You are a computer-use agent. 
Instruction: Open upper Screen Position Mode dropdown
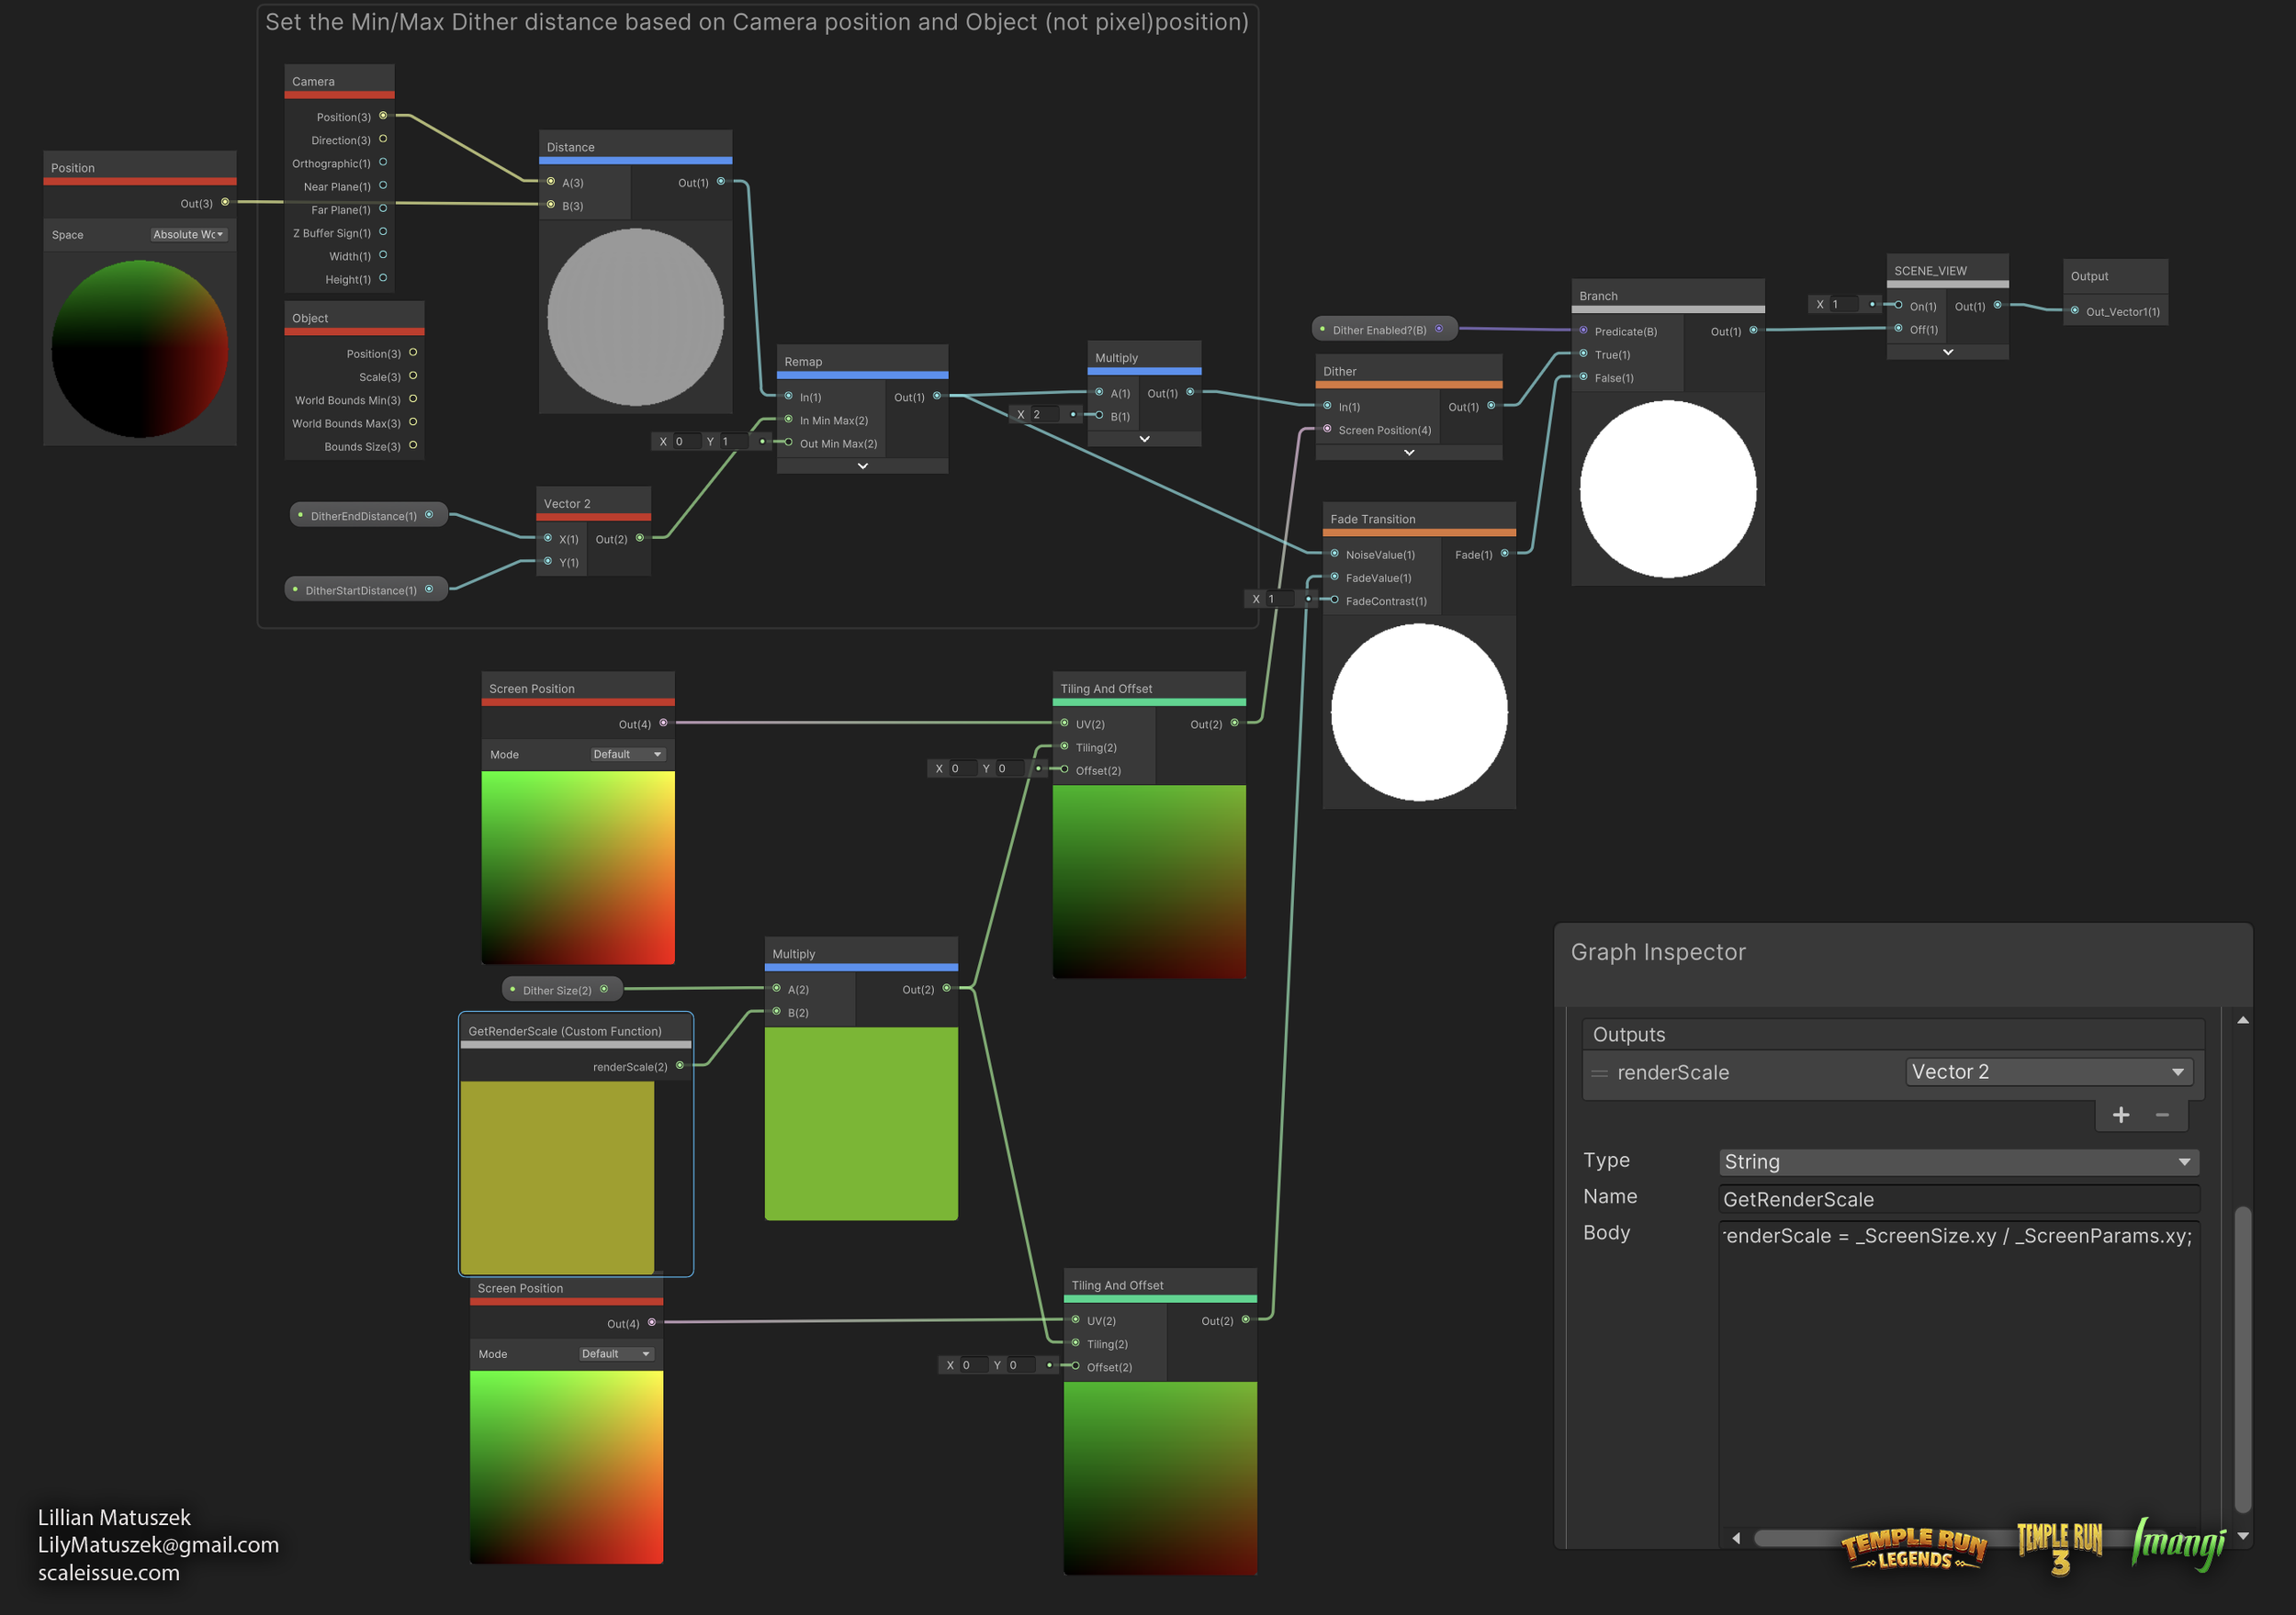(x=627, y=755)
